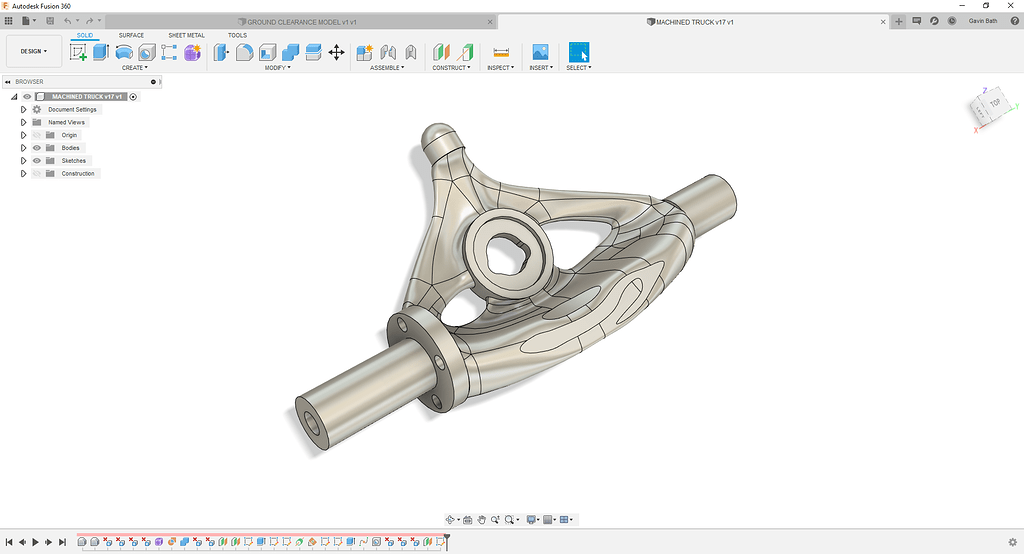This screenshot has height=554, width=1024.
Task: Select the Rectangular Pattern tool
Action: 169,52
